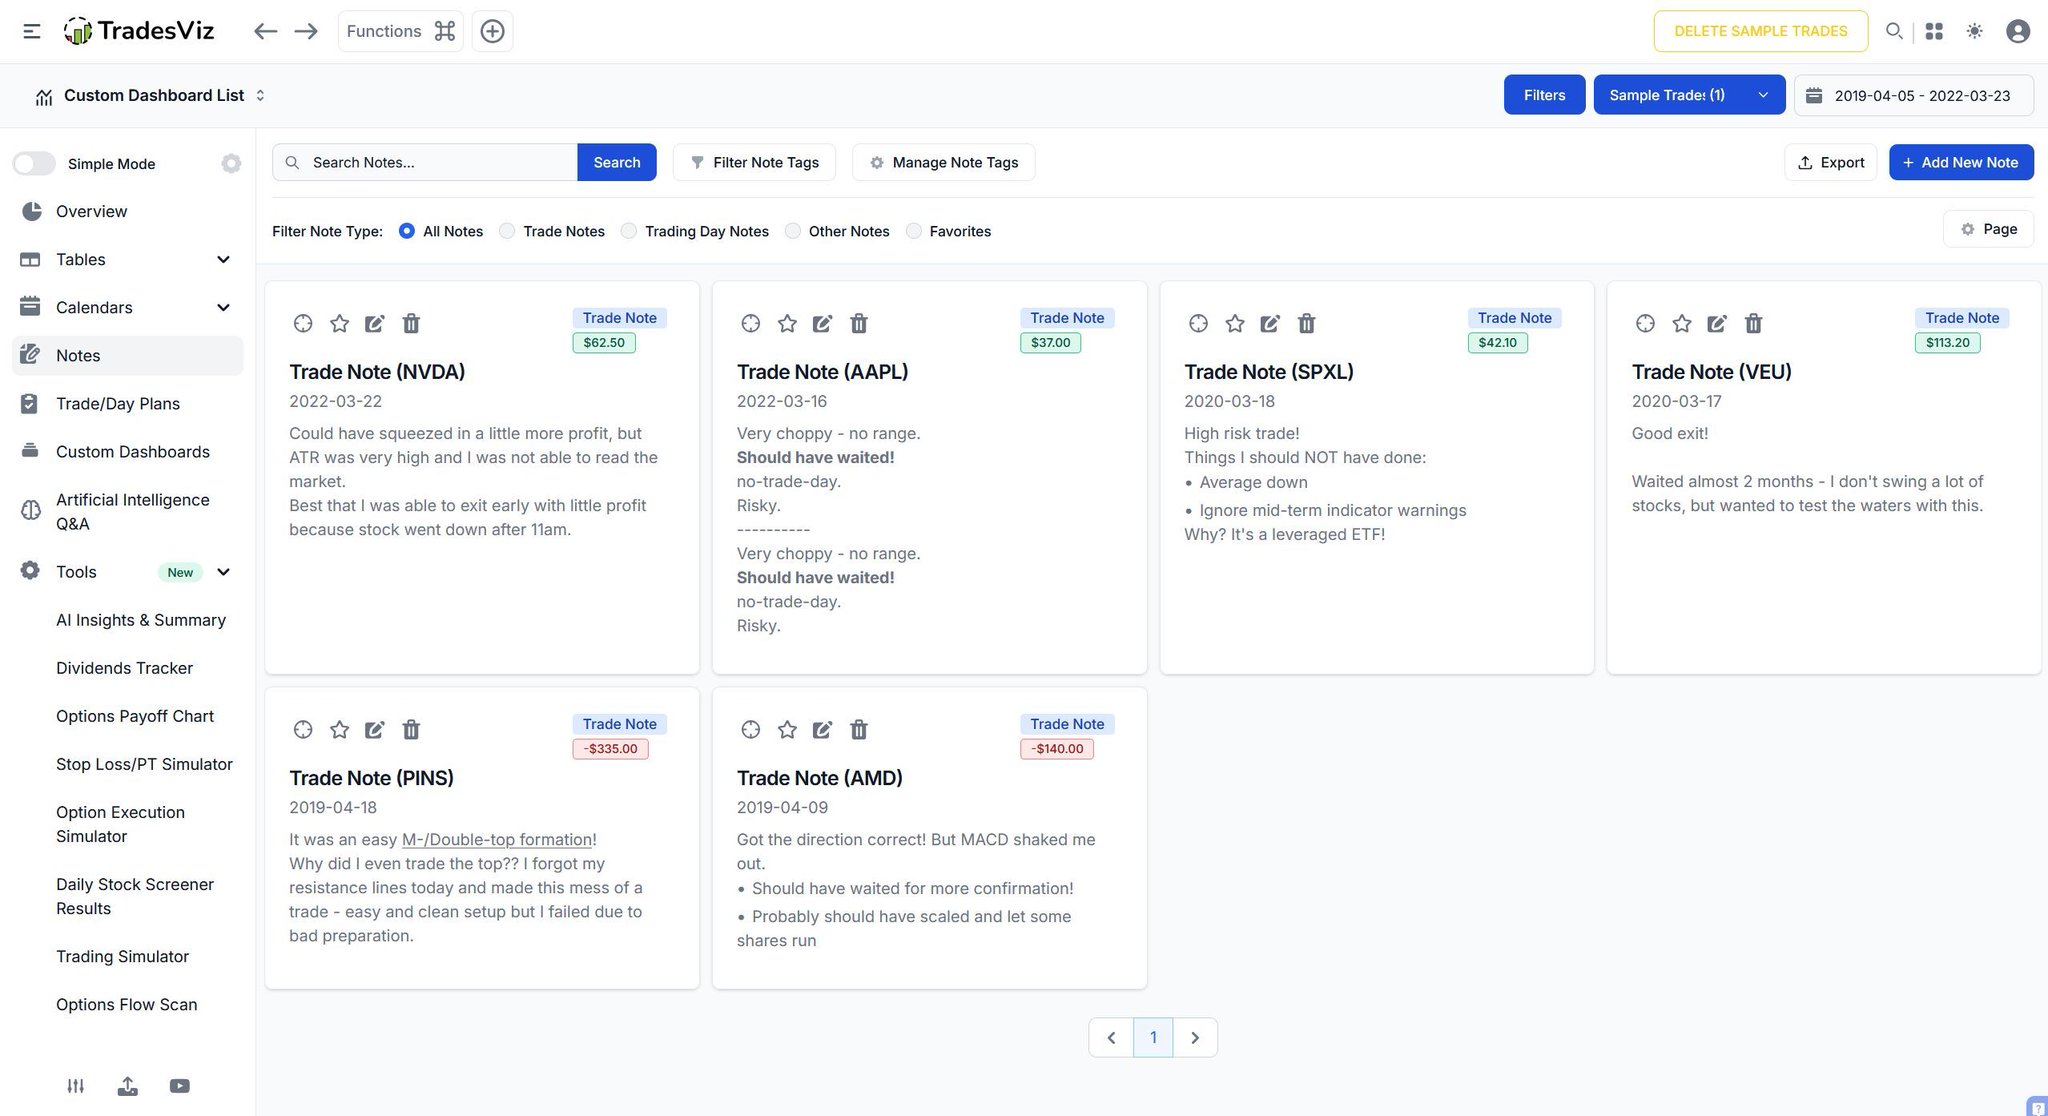Viewport: 2048px width, 1116px height.
Task: Select Trade Notes filter radio button
Action: pyautogui.click(x=508, y=231)
